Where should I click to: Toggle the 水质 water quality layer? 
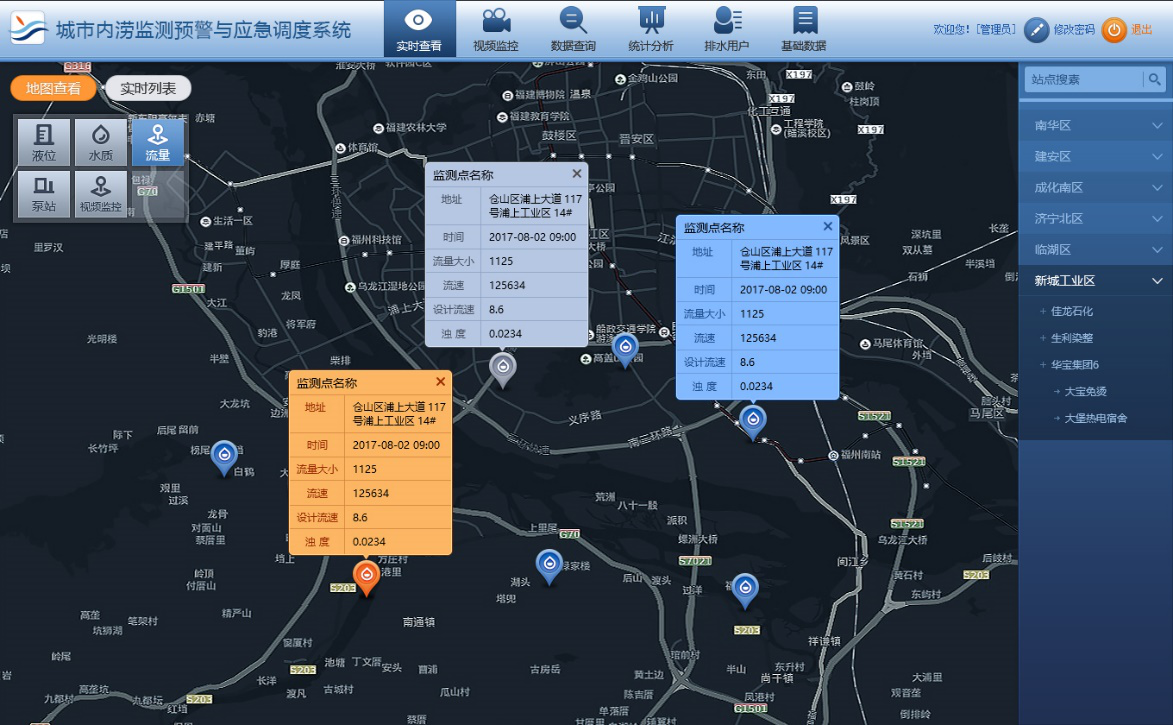[x=101, y=142]
